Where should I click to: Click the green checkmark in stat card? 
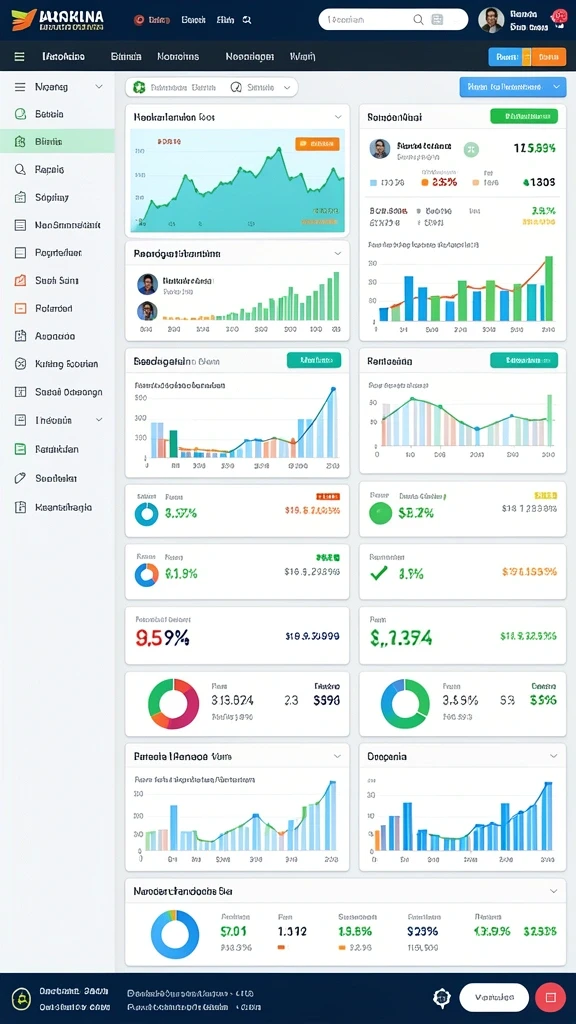point(379,573)
